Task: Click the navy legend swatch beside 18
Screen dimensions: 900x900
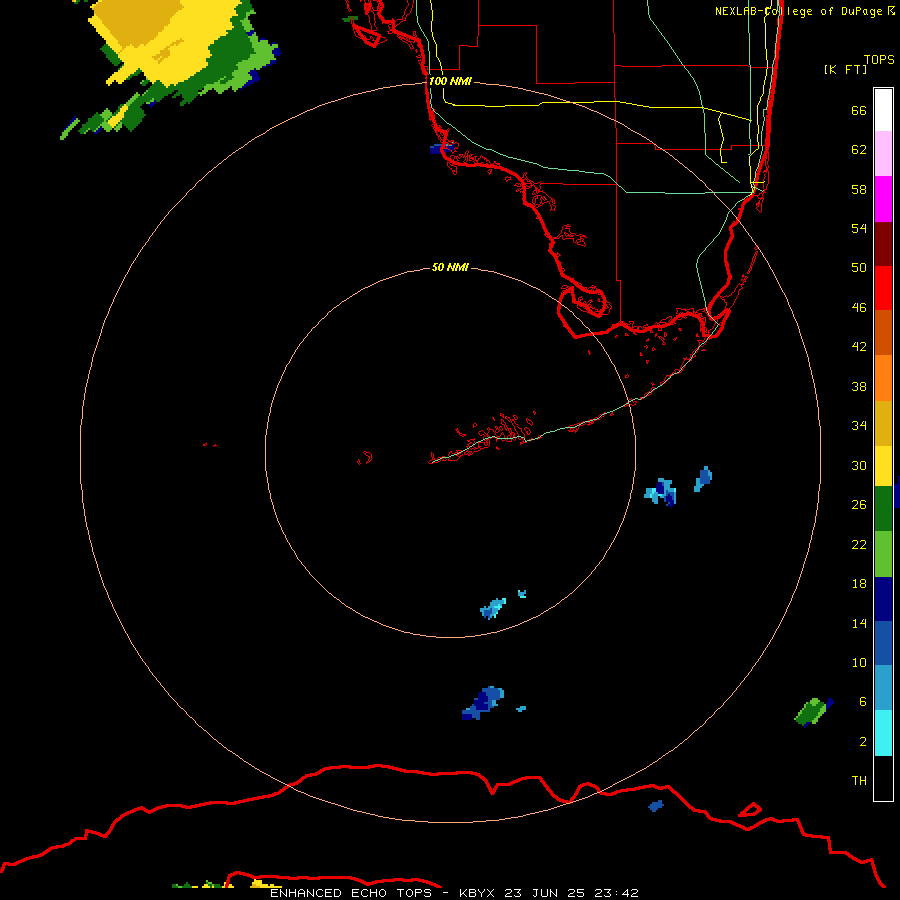Action: pos(883,599)
